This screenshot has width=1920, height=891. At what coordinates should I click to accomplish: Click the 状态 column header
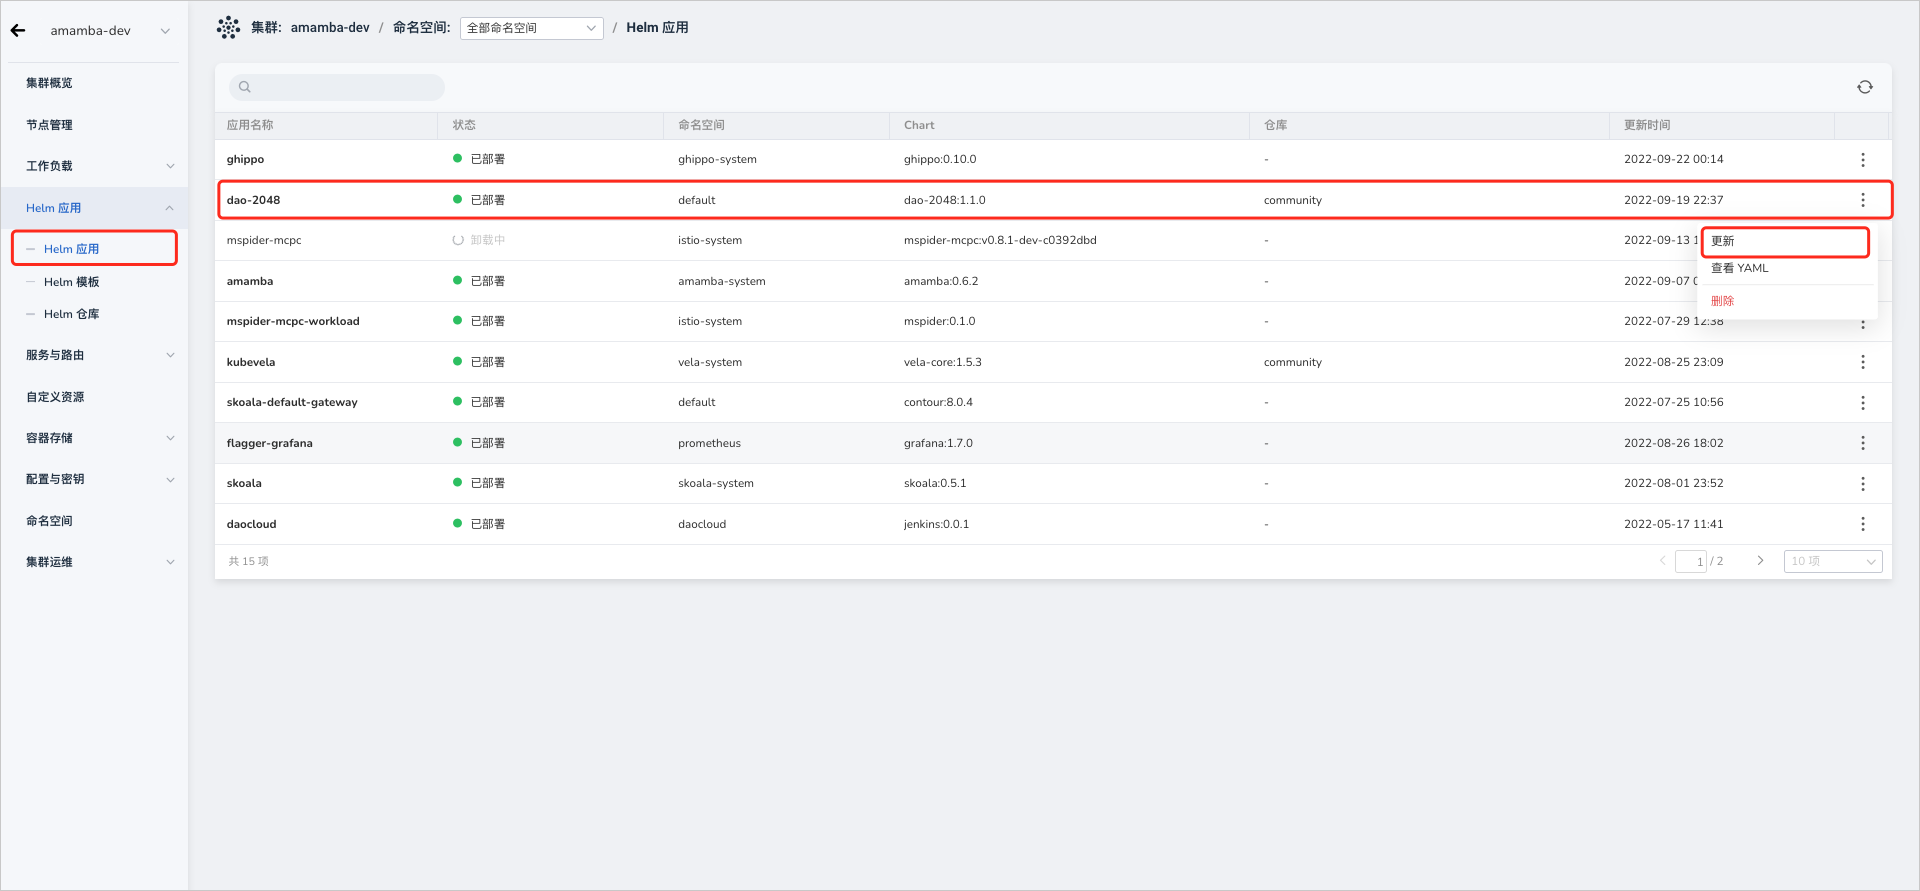pos(464,125)
